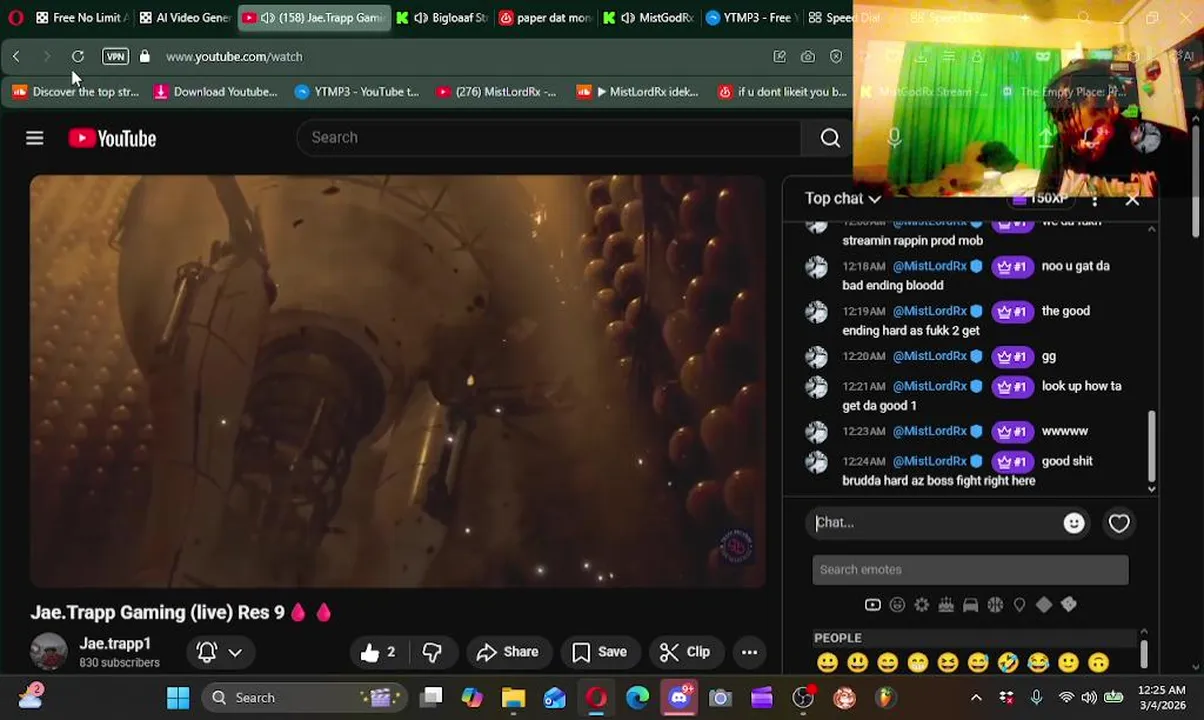Expand the Top chat dropdown

(x=843, y=198)
